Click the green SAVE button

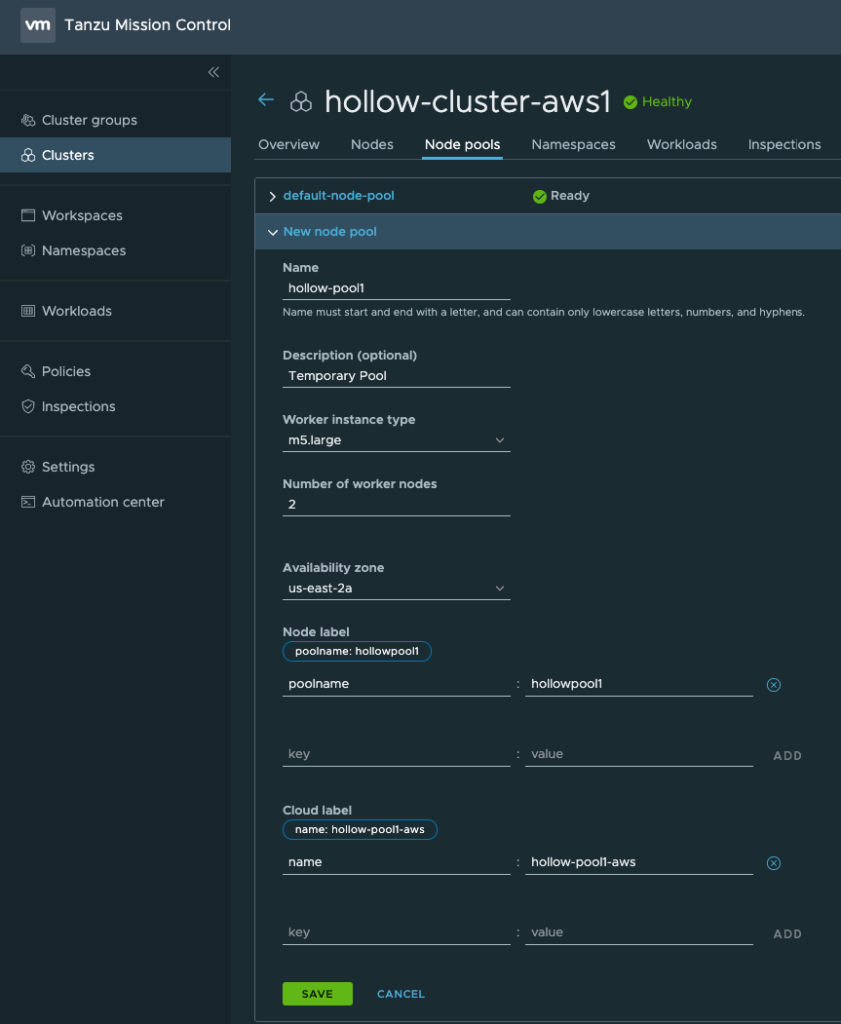[317, 994]
